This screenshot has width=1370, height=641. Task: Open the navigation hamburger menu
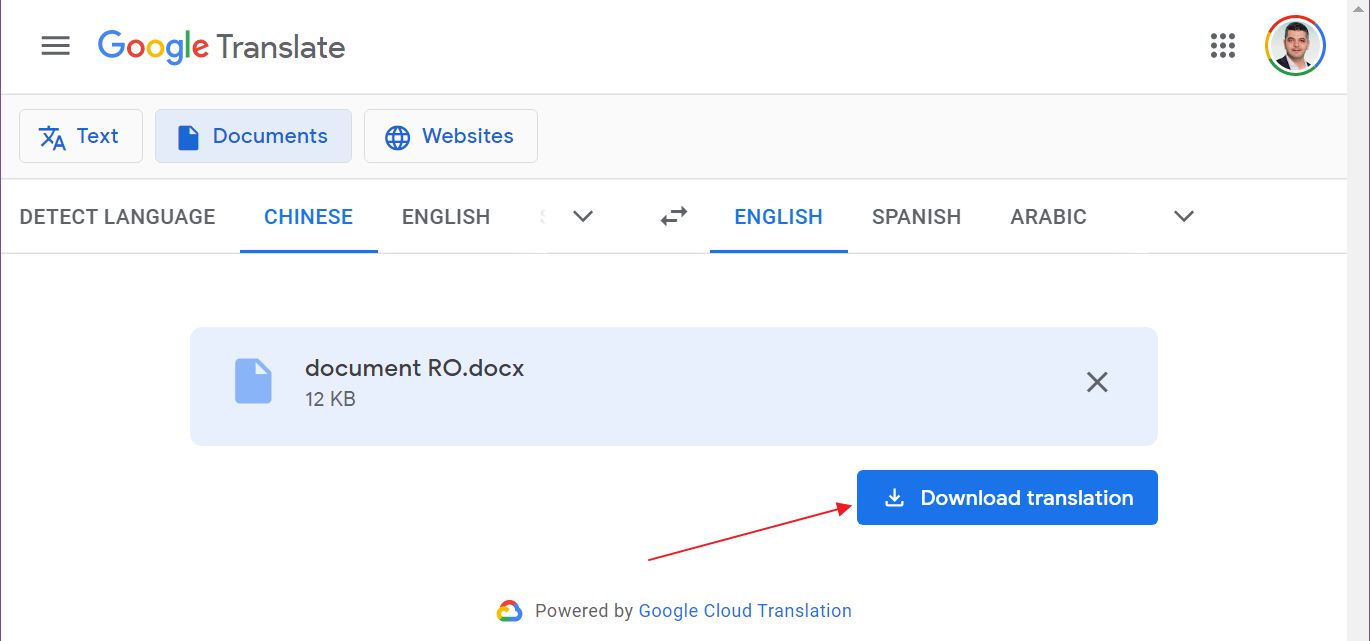(x=55, y=45)
